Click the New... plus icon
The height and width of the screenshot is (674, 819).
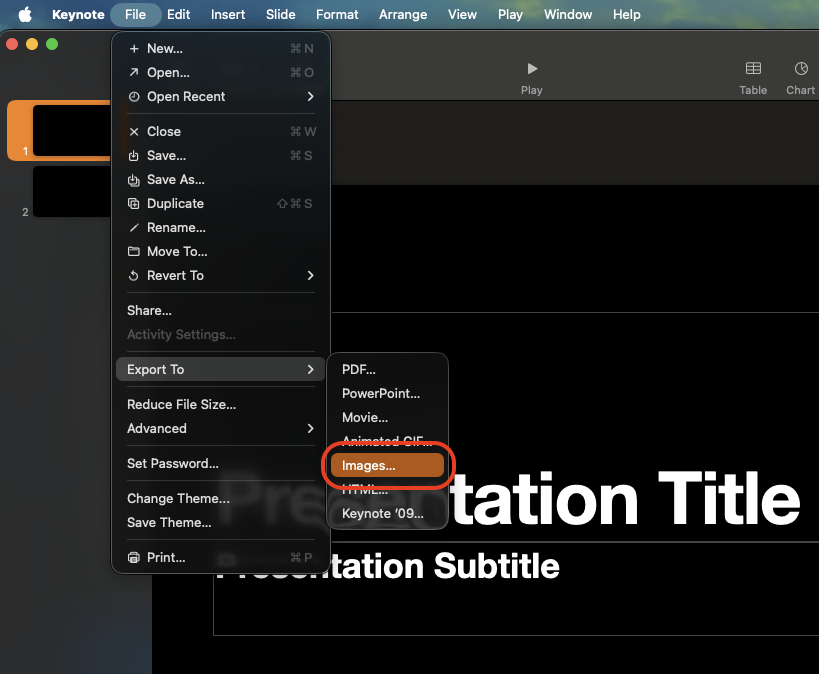[x=134, y=49]
